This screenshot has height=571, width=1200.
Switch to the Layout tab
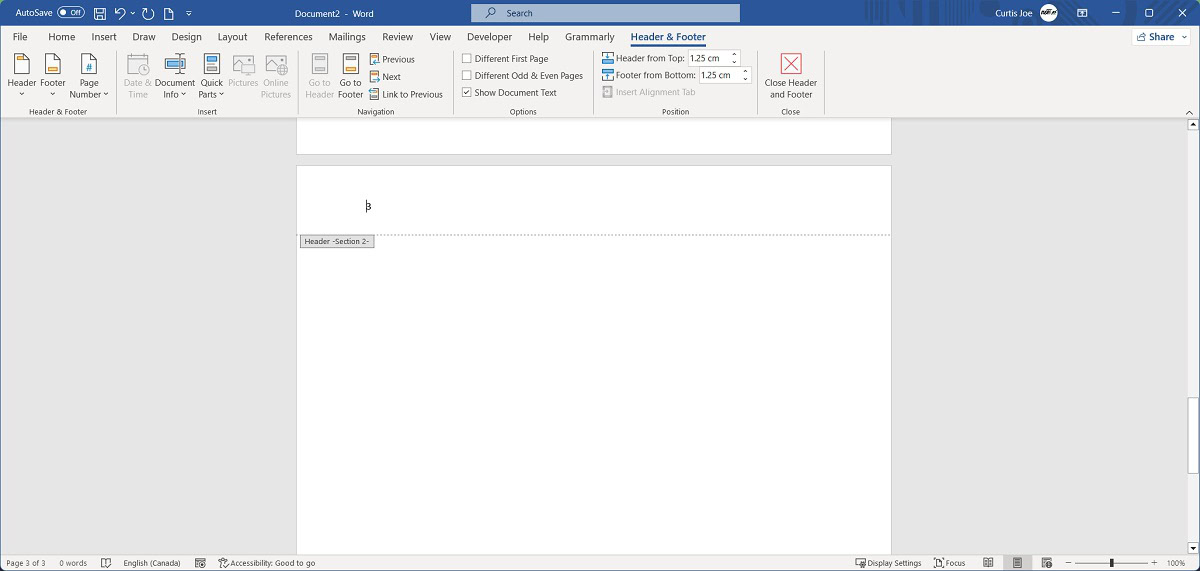pos(232,37)
